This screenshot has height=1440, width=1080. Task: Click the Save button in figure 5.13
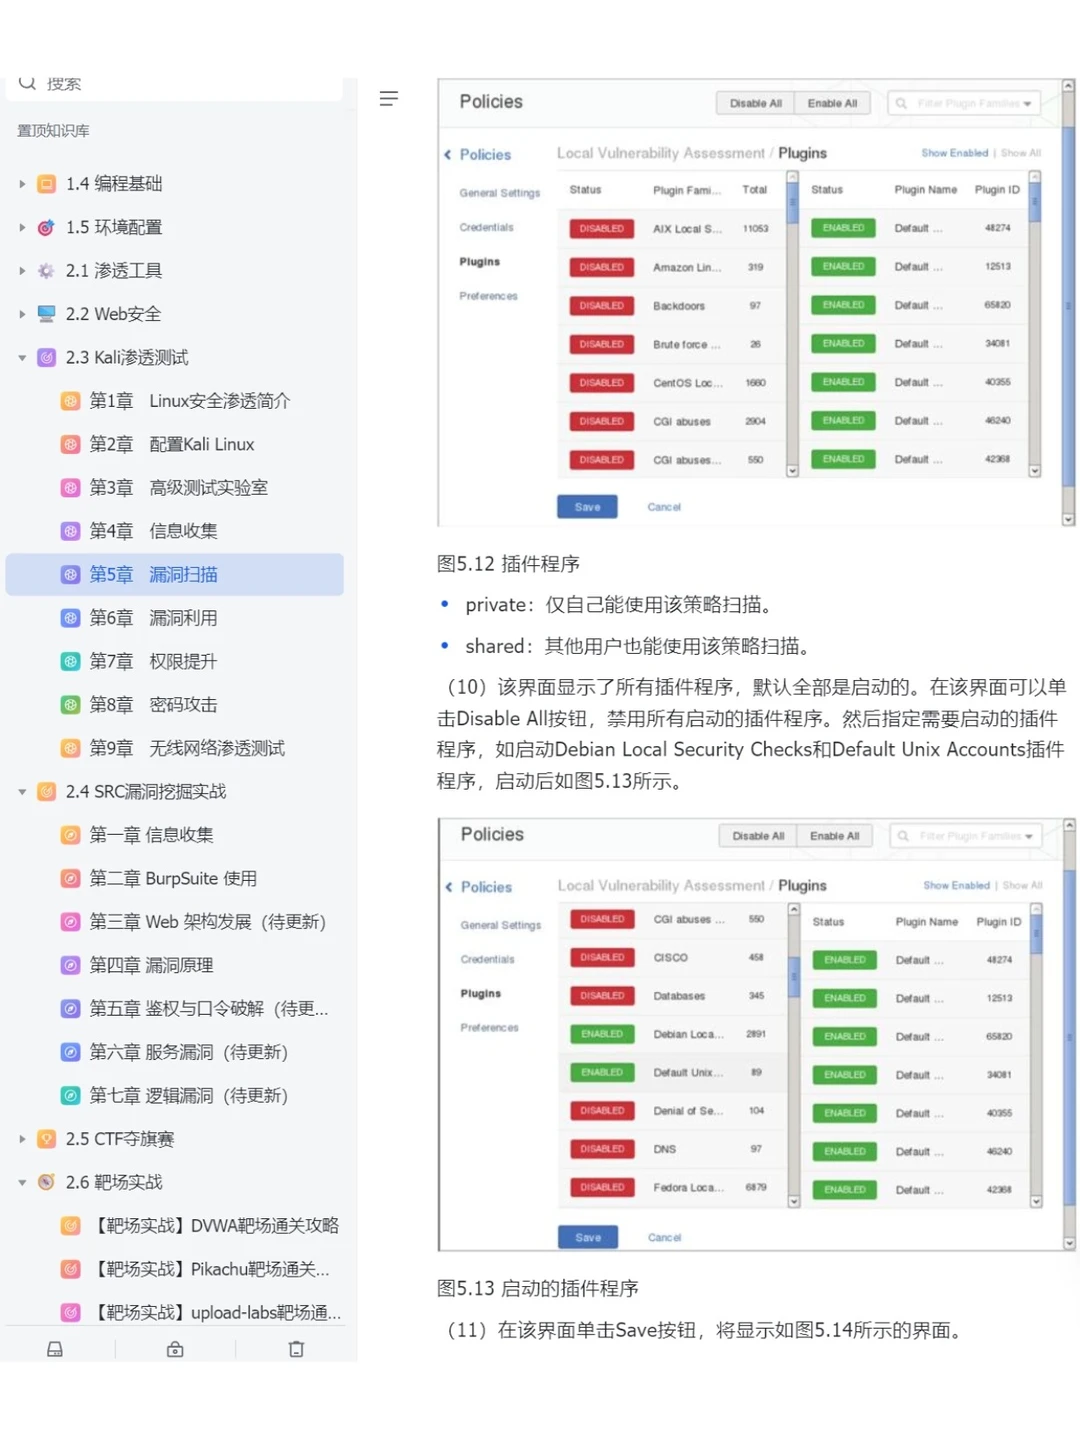586,1237
